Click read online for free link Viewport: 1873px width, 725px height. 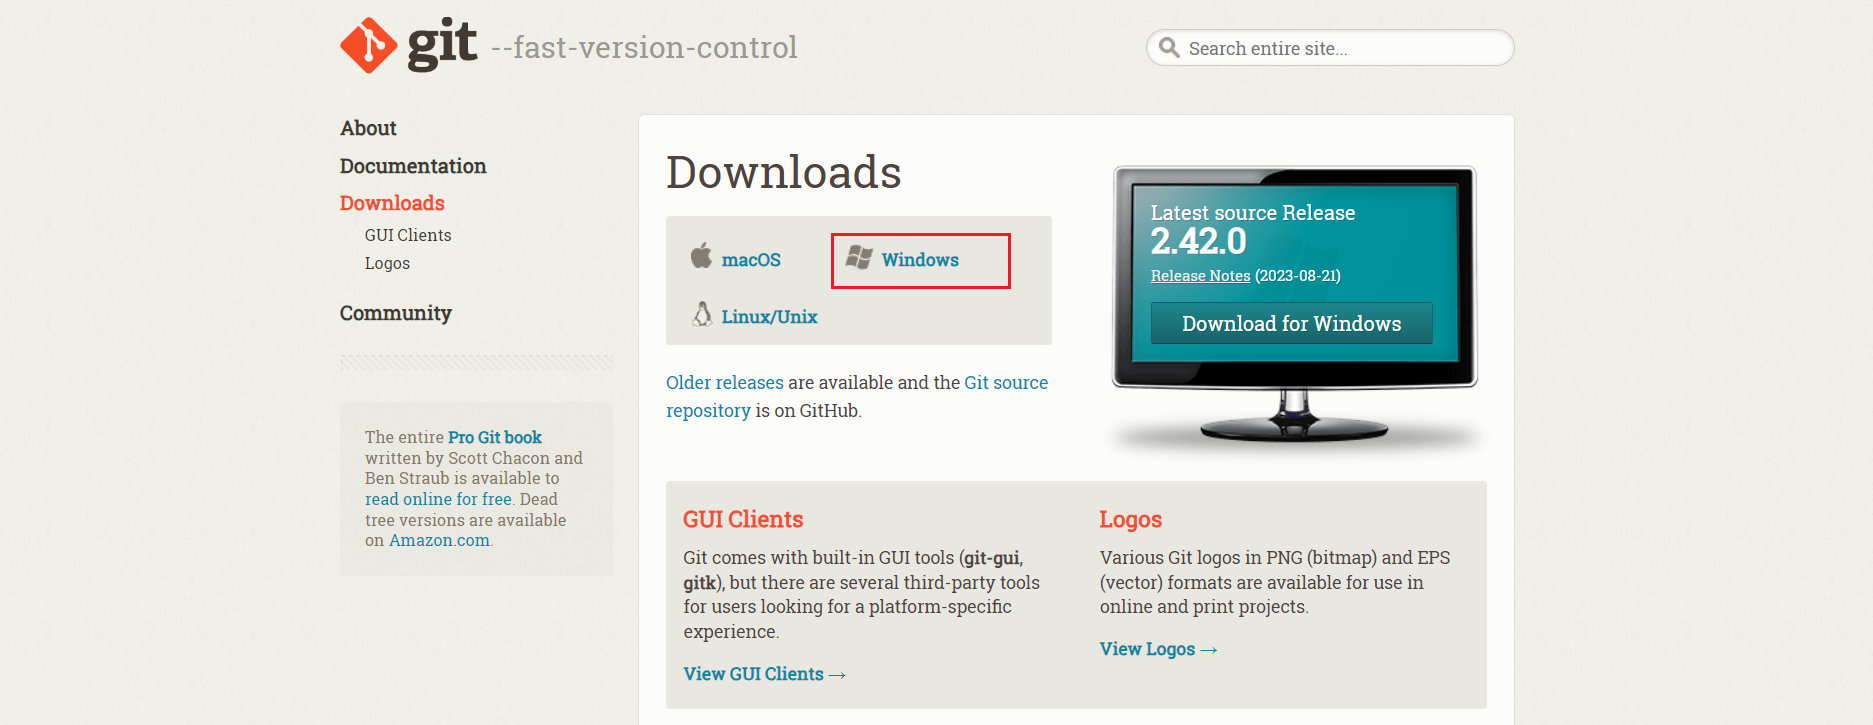(438, 499)
